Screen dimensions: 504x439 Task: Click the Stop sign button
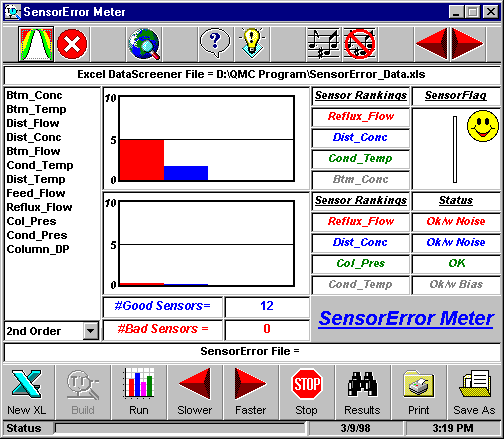coord(307,392)
